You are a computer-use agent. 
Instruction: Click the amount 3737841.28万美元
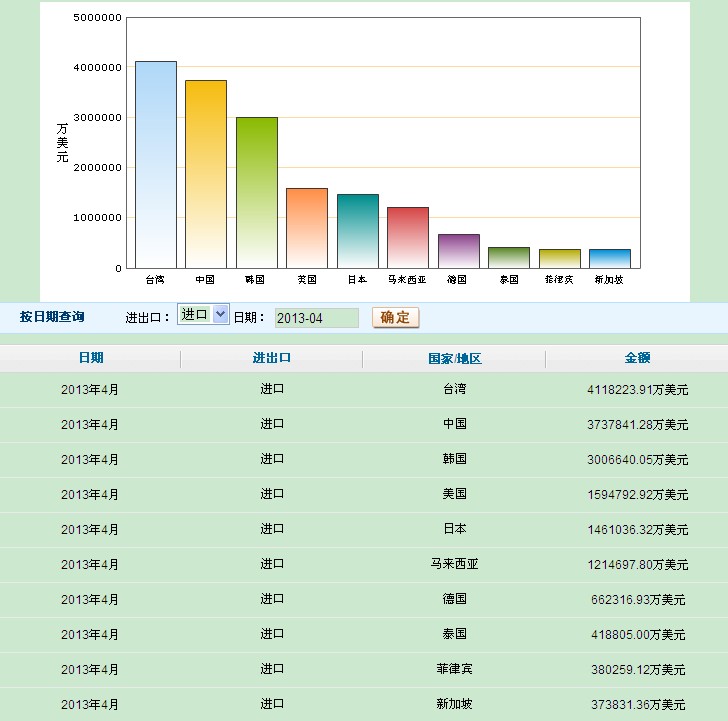(637, 424)
